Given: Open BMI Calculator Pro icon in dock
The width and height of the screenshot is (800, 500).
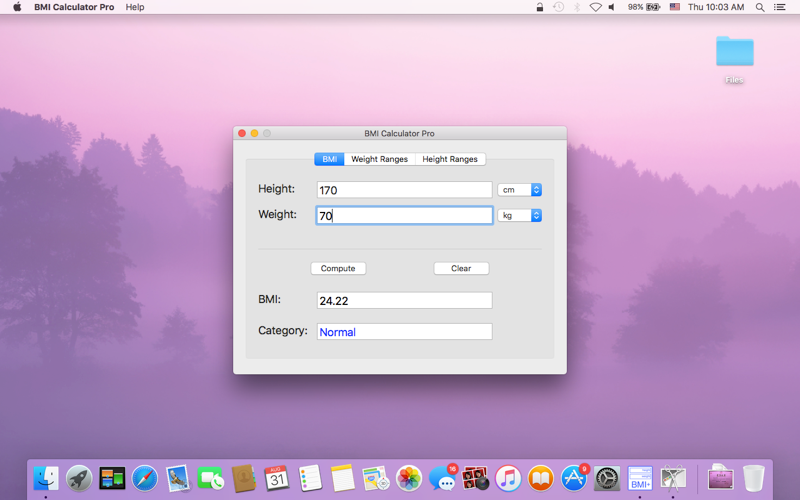Looking at the screenshot, I should click(640, 478).
